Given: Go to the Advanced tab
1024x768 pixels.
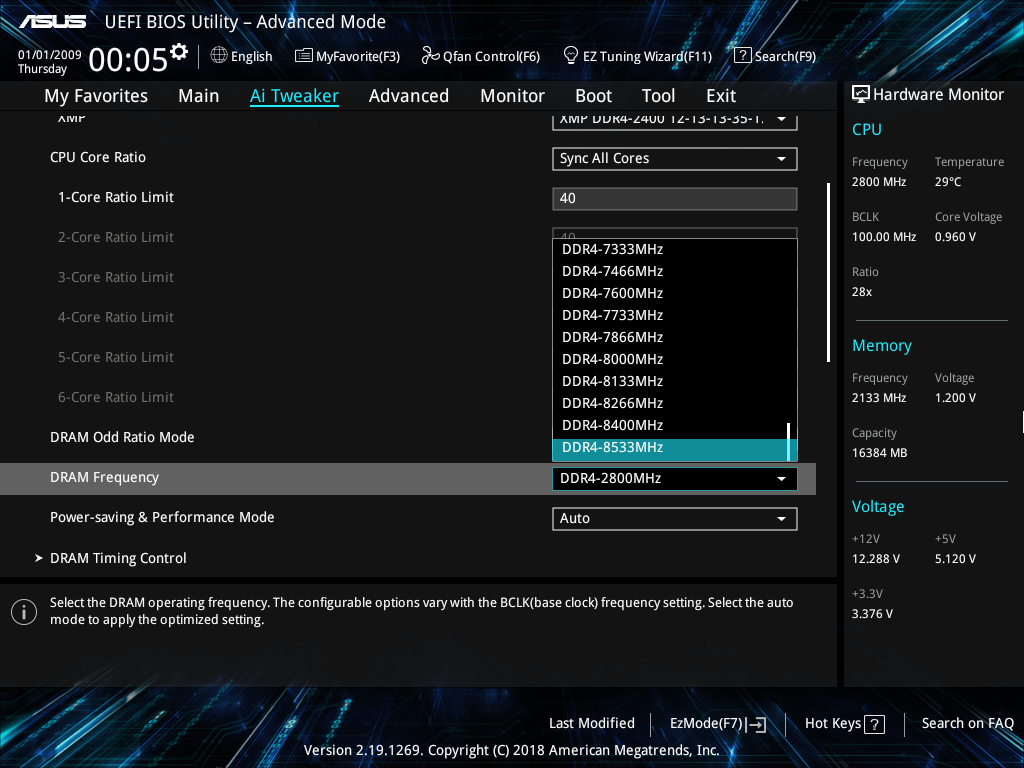Looking at the screenshot, I should [409, 96].
